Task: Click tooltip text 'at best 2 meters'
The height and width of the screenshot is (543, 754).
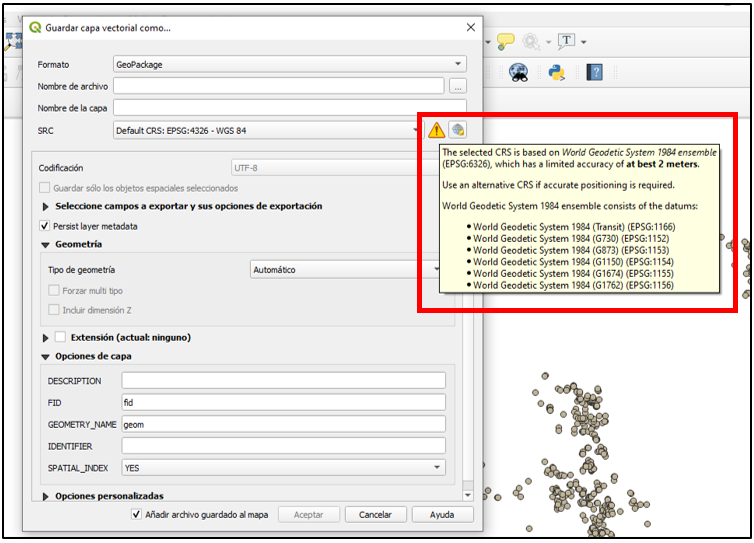Action: point(662,164)
